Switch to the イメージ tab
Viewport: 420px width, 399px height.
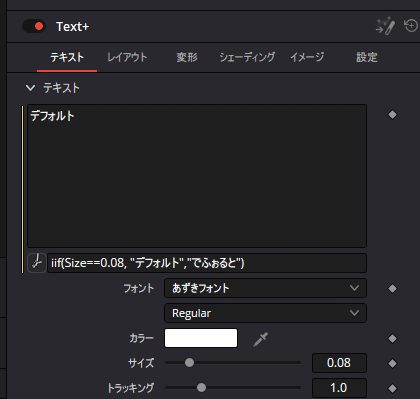tap(307, 57)
